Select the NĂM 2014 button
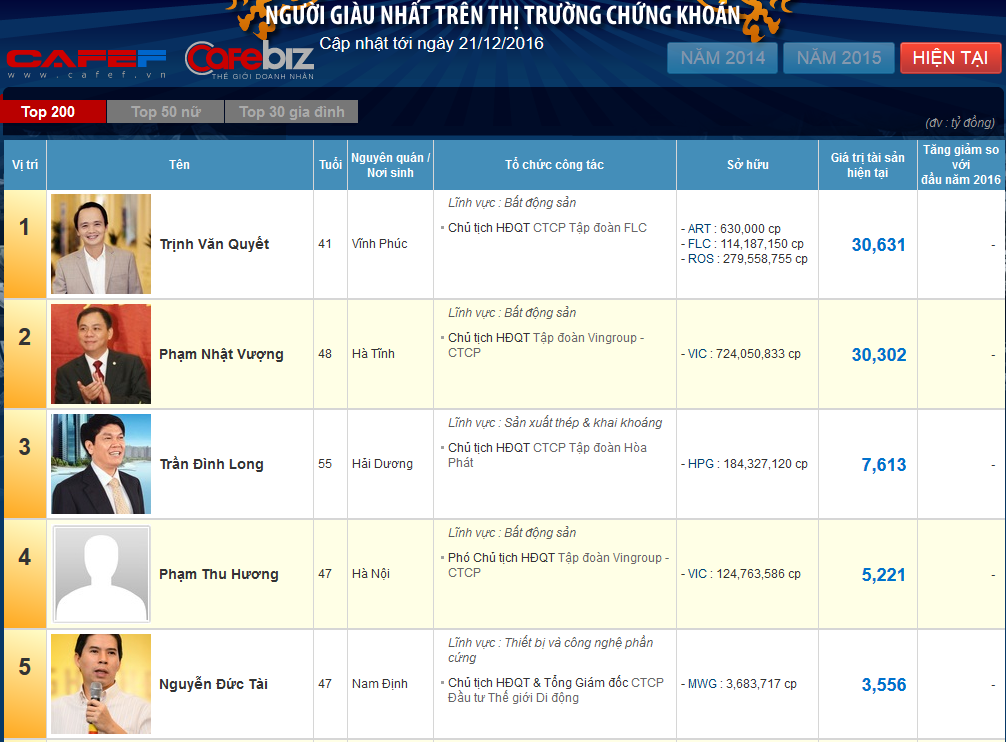The height and width of the screenshot is (742, 1006). pyautogui.click(x=722, y=58)
